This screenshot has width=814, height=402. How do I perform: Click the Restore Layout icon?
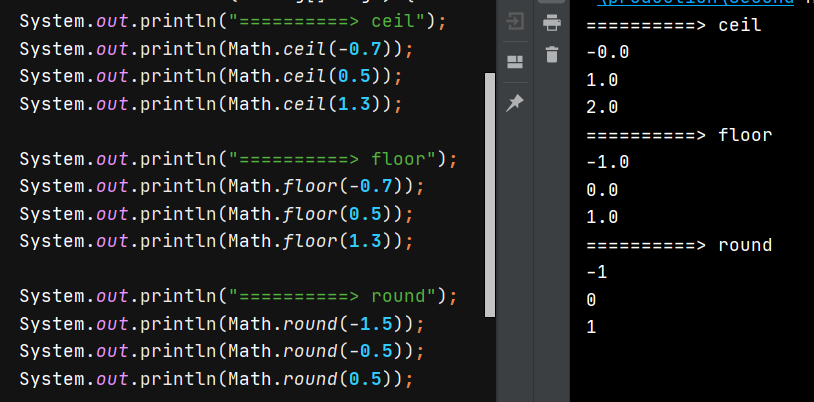tap(515, 62)
